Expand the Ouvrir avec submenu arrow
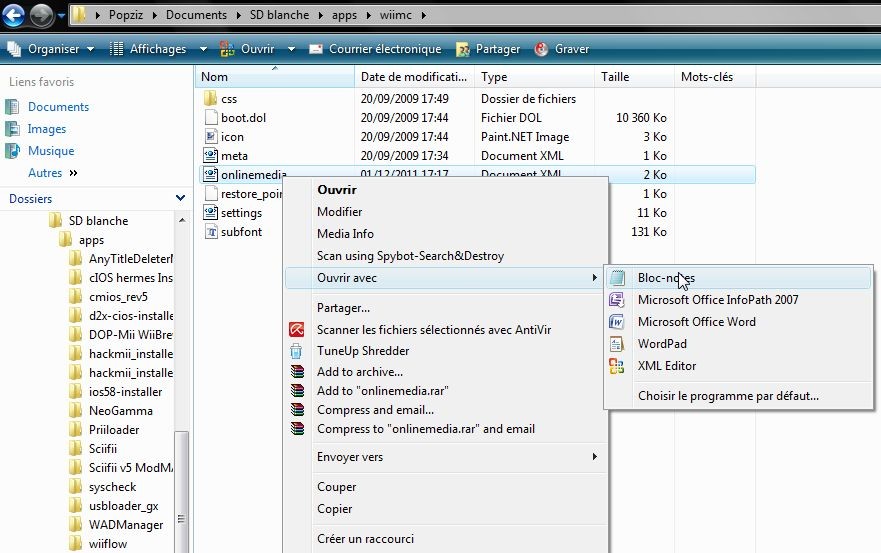This screenshot has height=553, width=881. (594, 278)
